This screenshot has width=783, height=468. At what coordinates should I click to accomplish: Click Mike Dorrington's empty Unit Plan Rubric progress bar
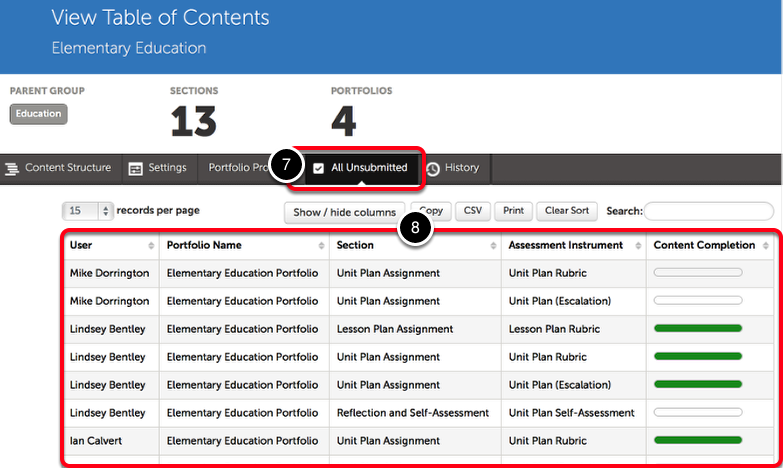pos(698,273)
